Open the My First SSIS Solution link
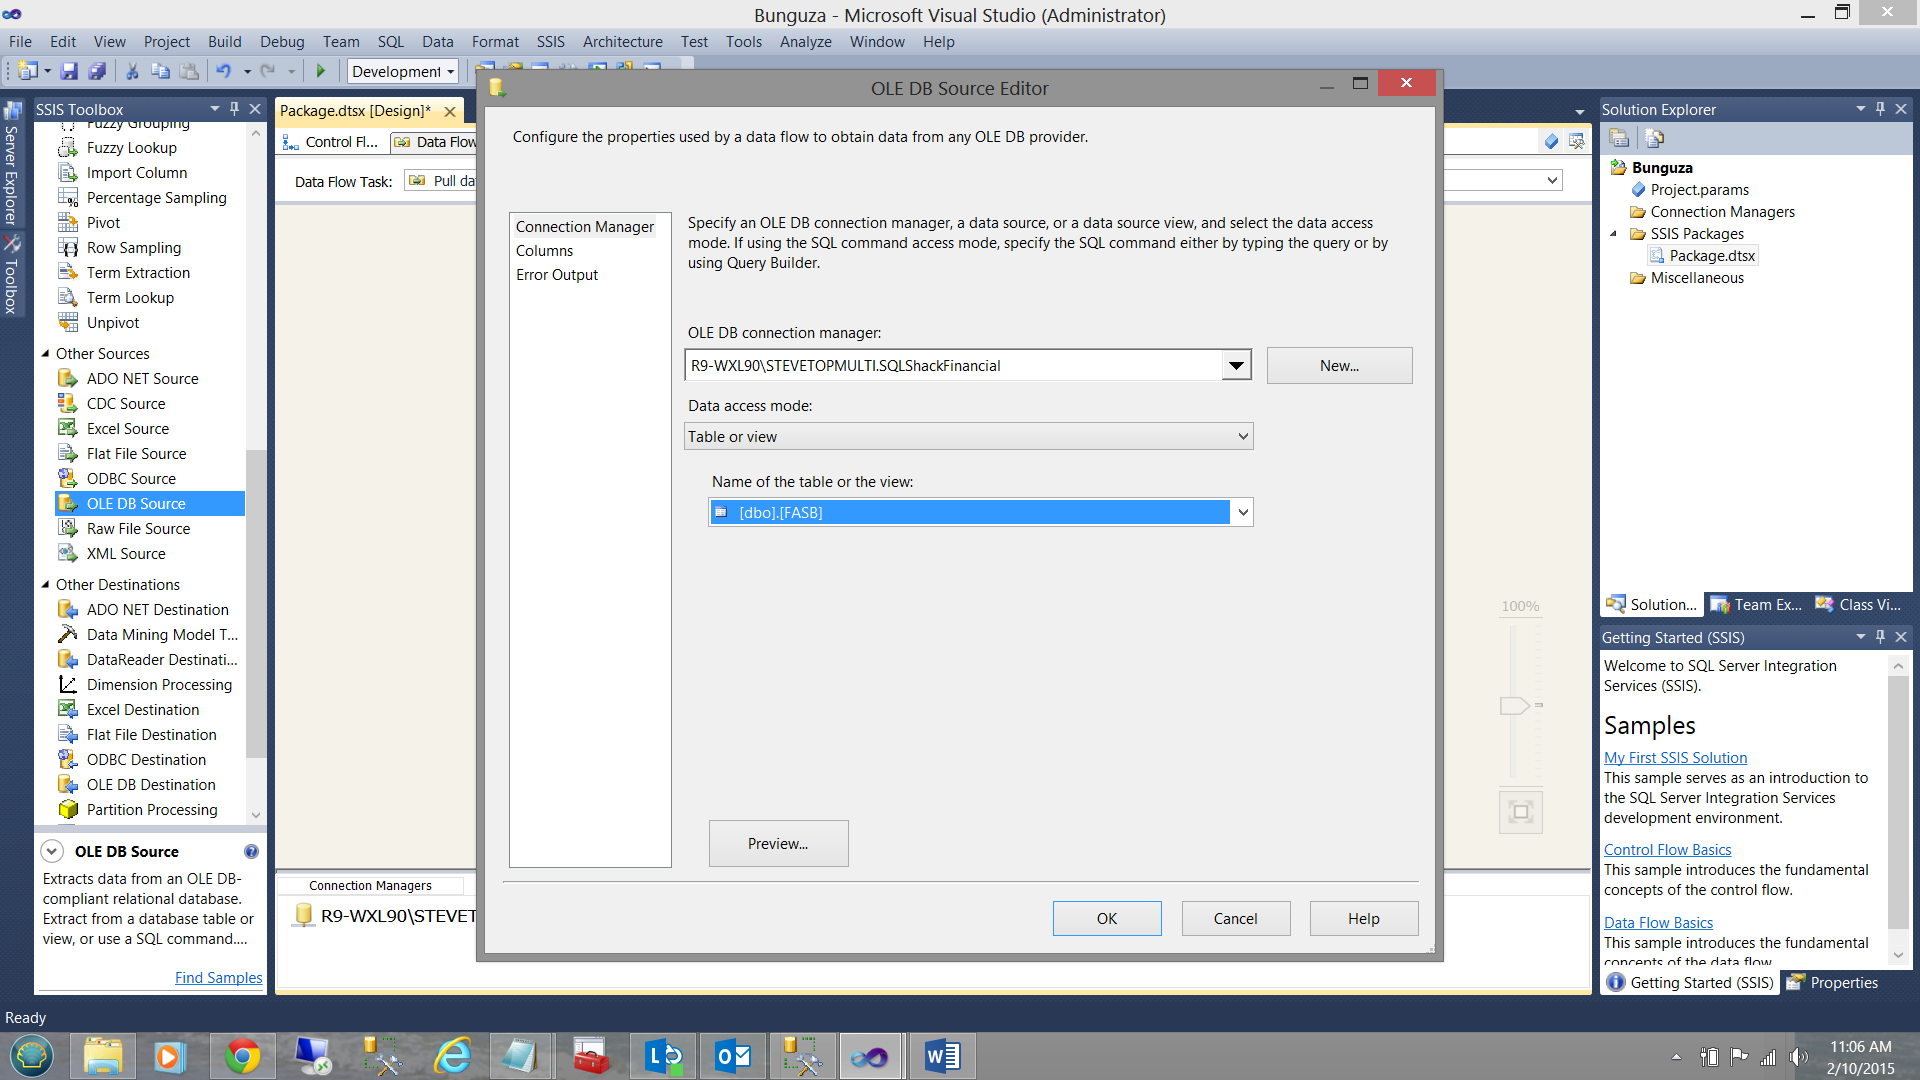This screenshot has height=1080, width=1920. coord(1675,757)
